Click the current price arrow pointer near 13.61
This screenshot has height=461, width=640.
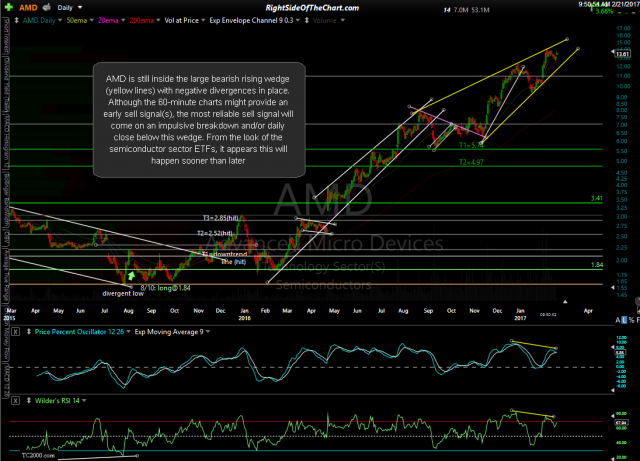[x=612, y=52]
